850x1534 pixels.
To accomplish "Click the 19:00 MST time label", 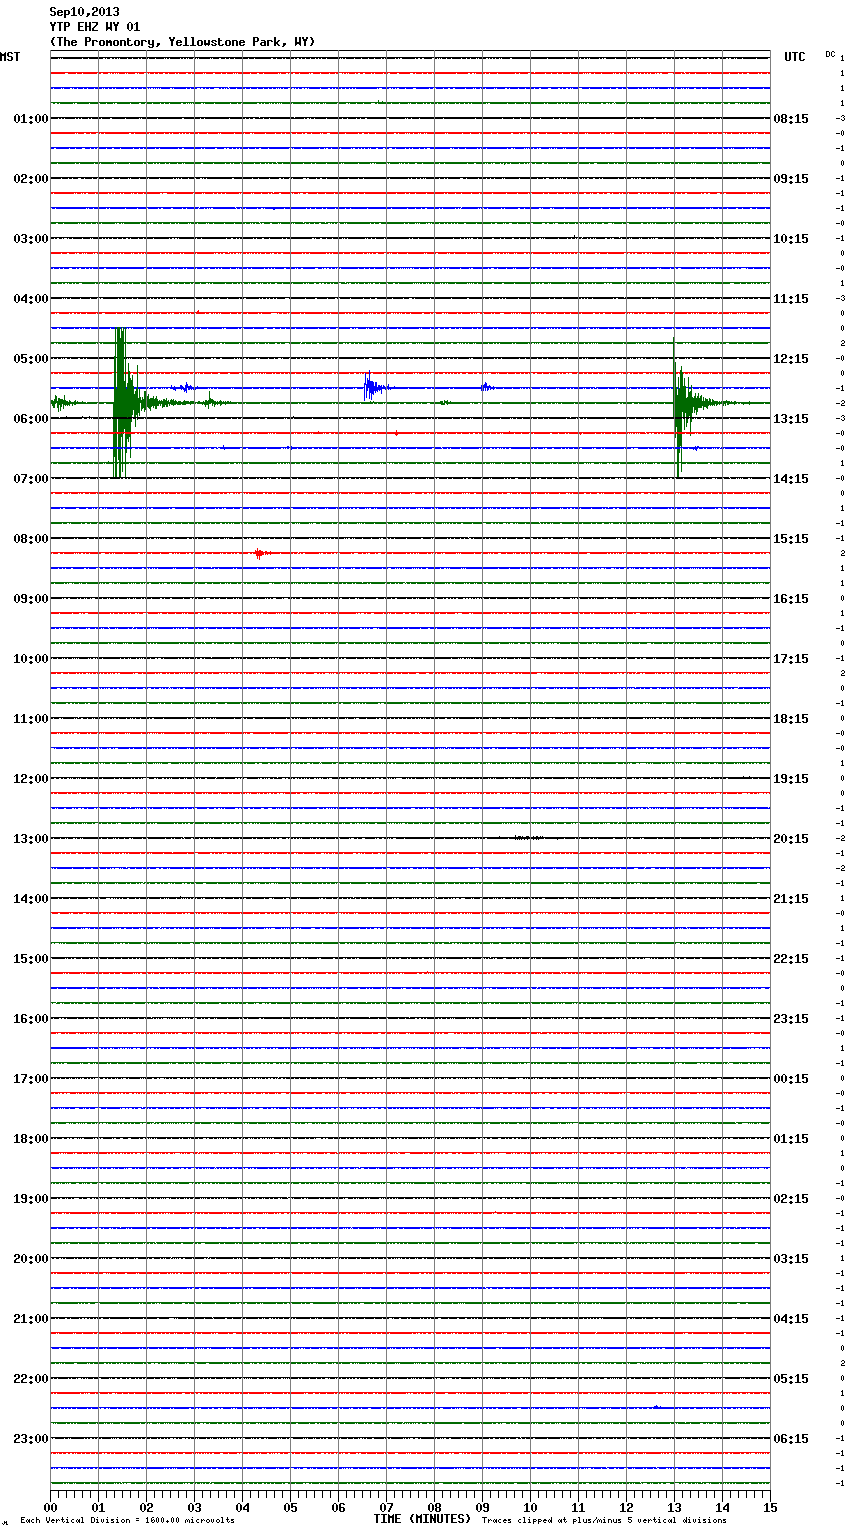I will [31, 1199].
